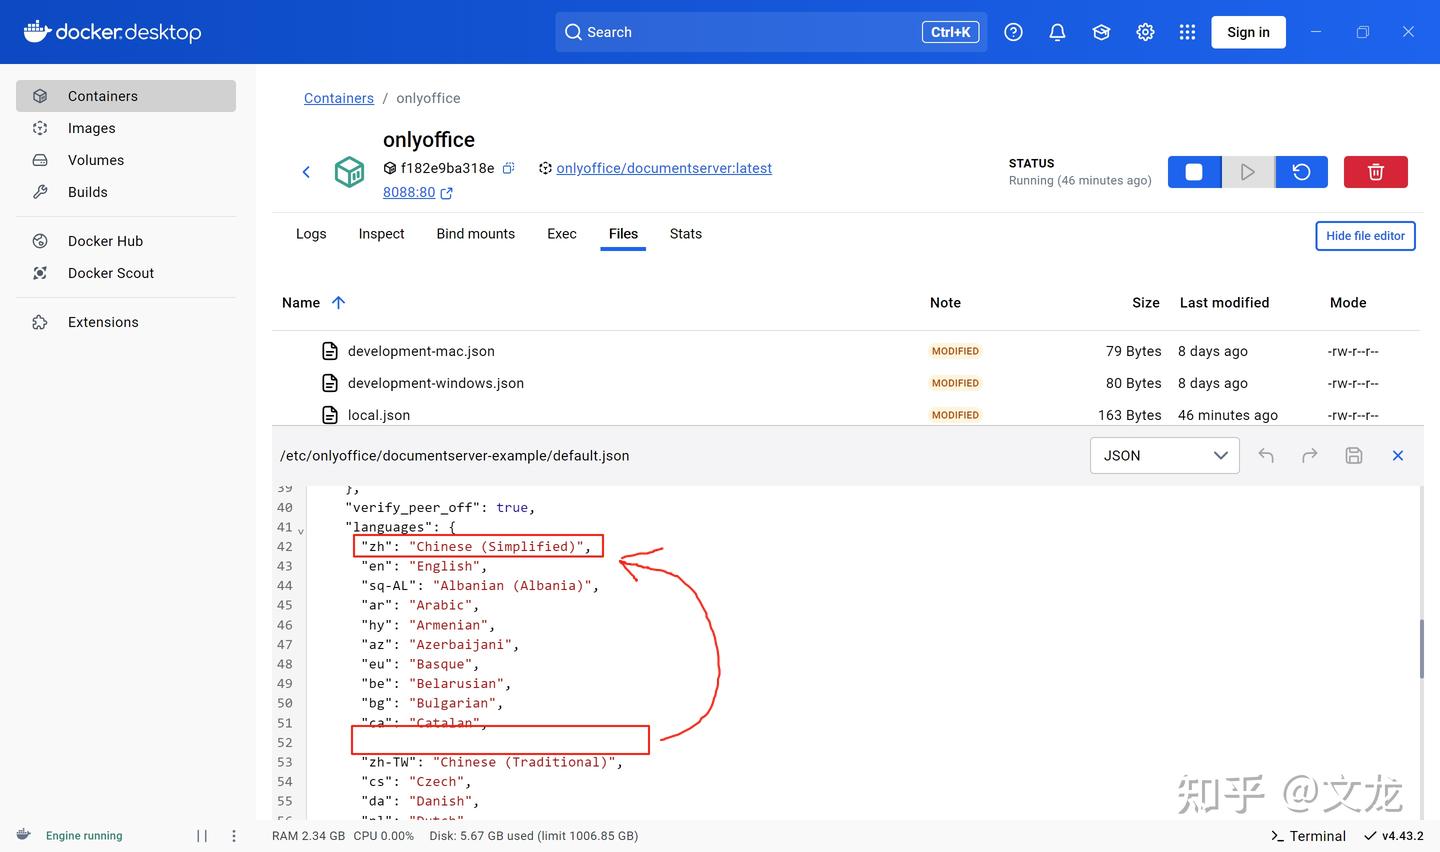Click the Hide file editor button
Screen dimensions: 1440x852
1365,236
